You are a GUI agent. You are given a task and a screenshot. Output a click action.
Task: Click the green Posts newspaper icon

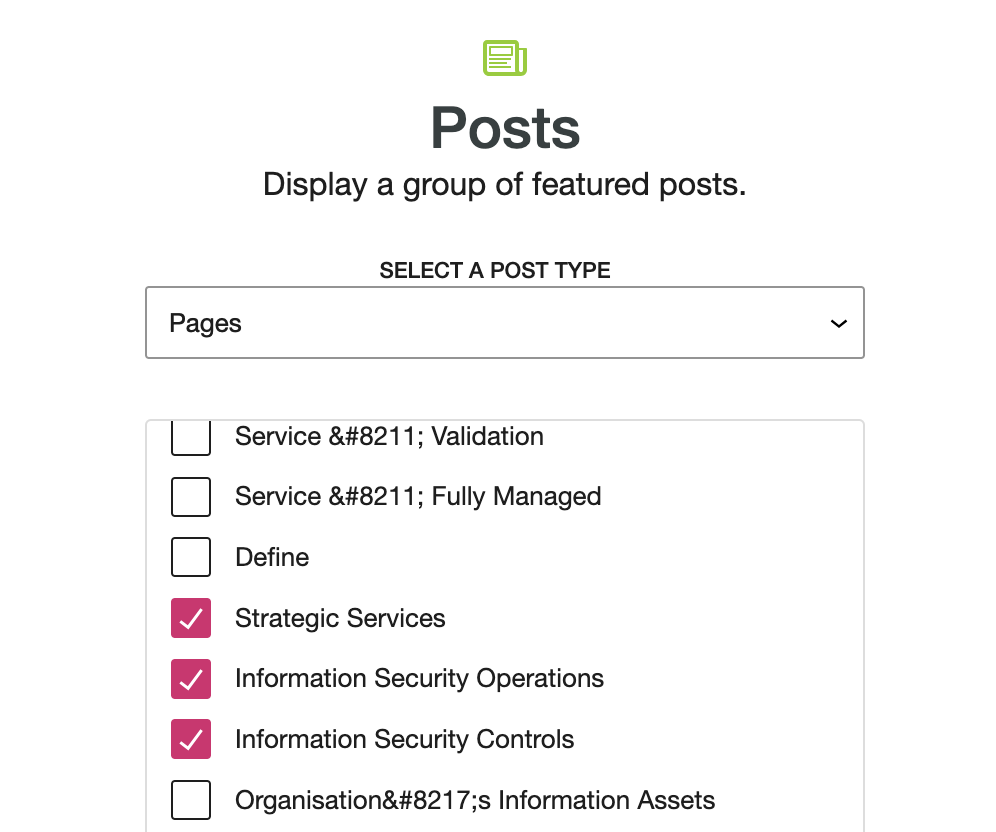505,58
